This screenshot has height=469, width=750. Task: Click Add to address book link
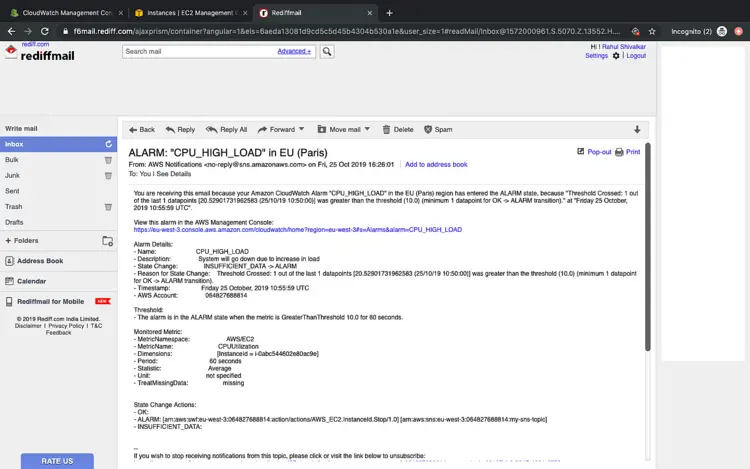(x=436, y=164)
